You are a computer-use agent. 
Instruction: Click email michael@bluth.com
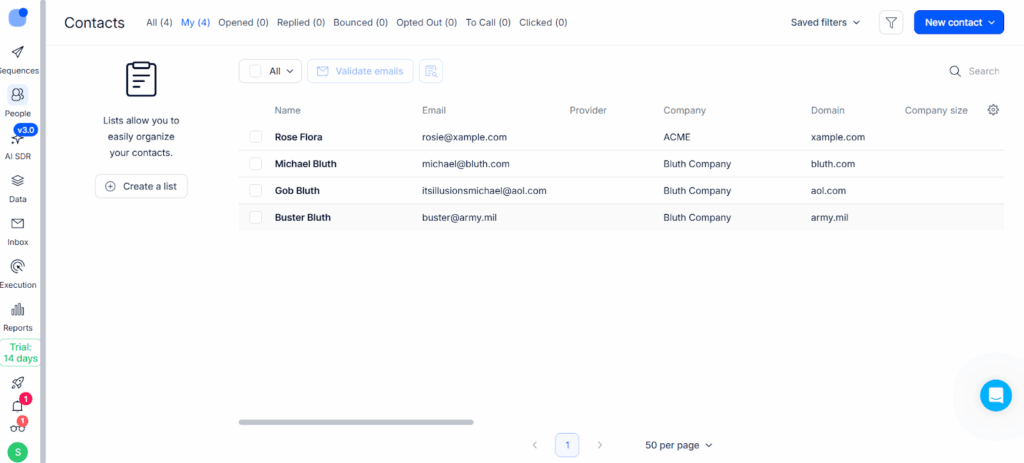click(x=466, y=164)
